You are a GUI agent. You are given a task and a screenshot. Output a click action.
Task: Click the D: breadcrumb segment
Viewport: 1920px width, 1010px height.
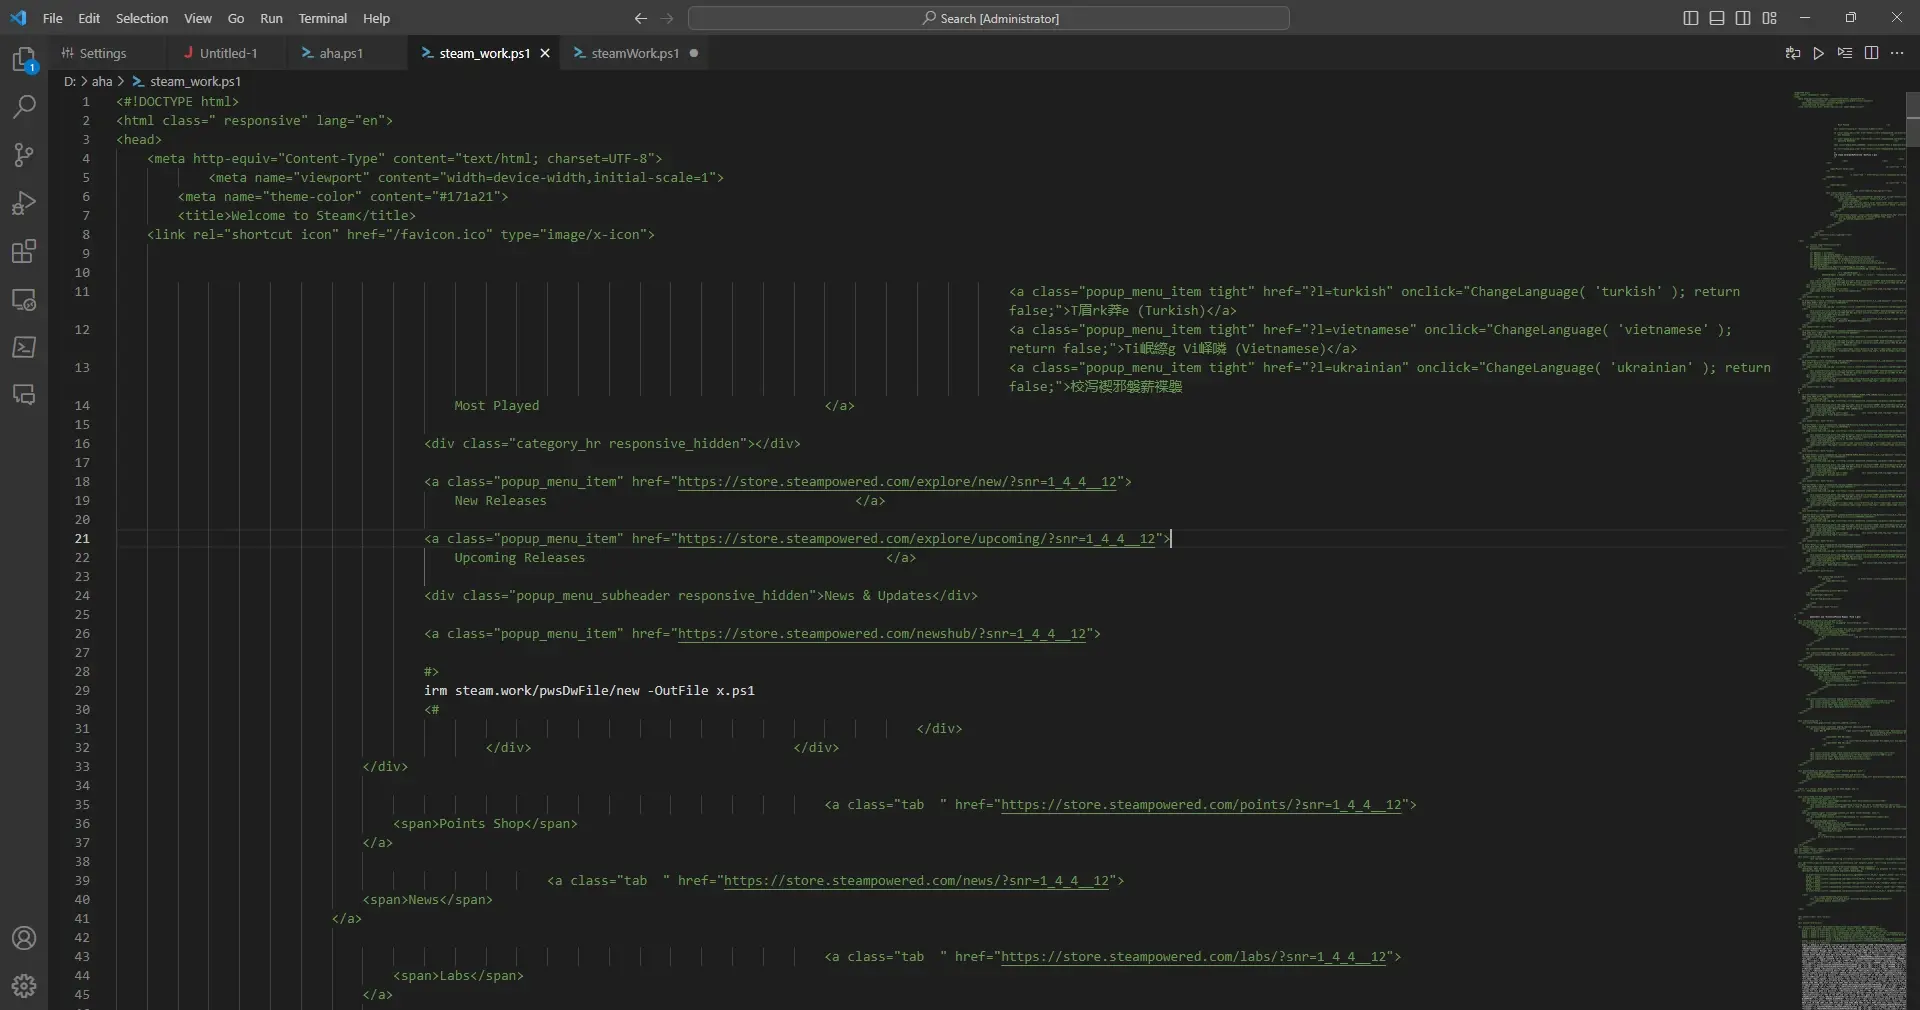(70, 81)
